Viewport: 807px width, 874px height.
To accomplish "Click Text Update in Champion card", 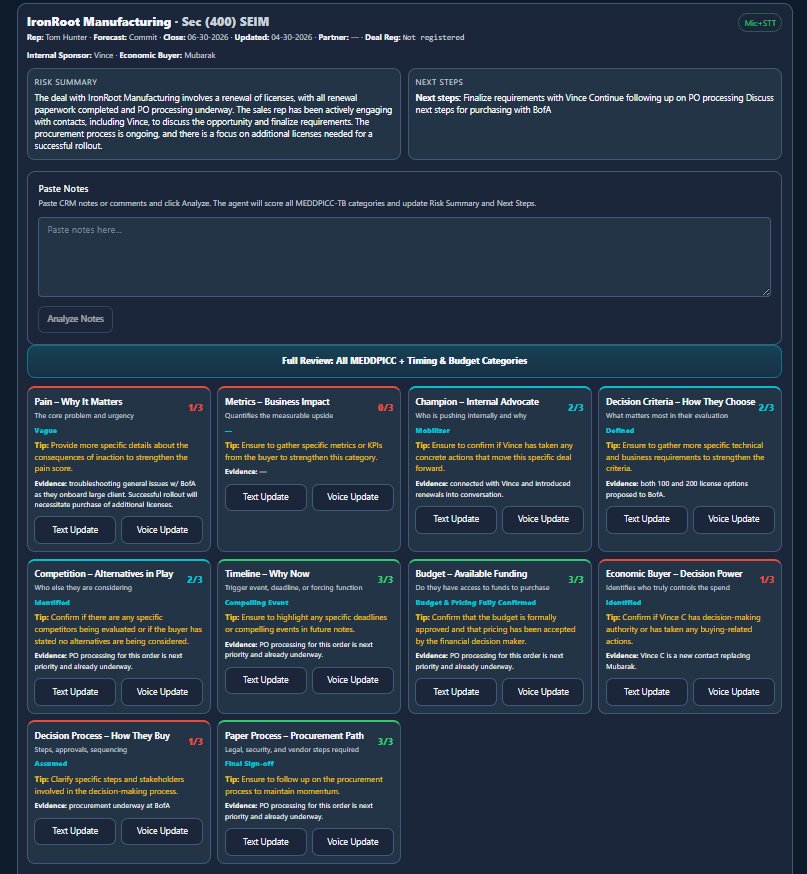I will [x=456, y=519].
